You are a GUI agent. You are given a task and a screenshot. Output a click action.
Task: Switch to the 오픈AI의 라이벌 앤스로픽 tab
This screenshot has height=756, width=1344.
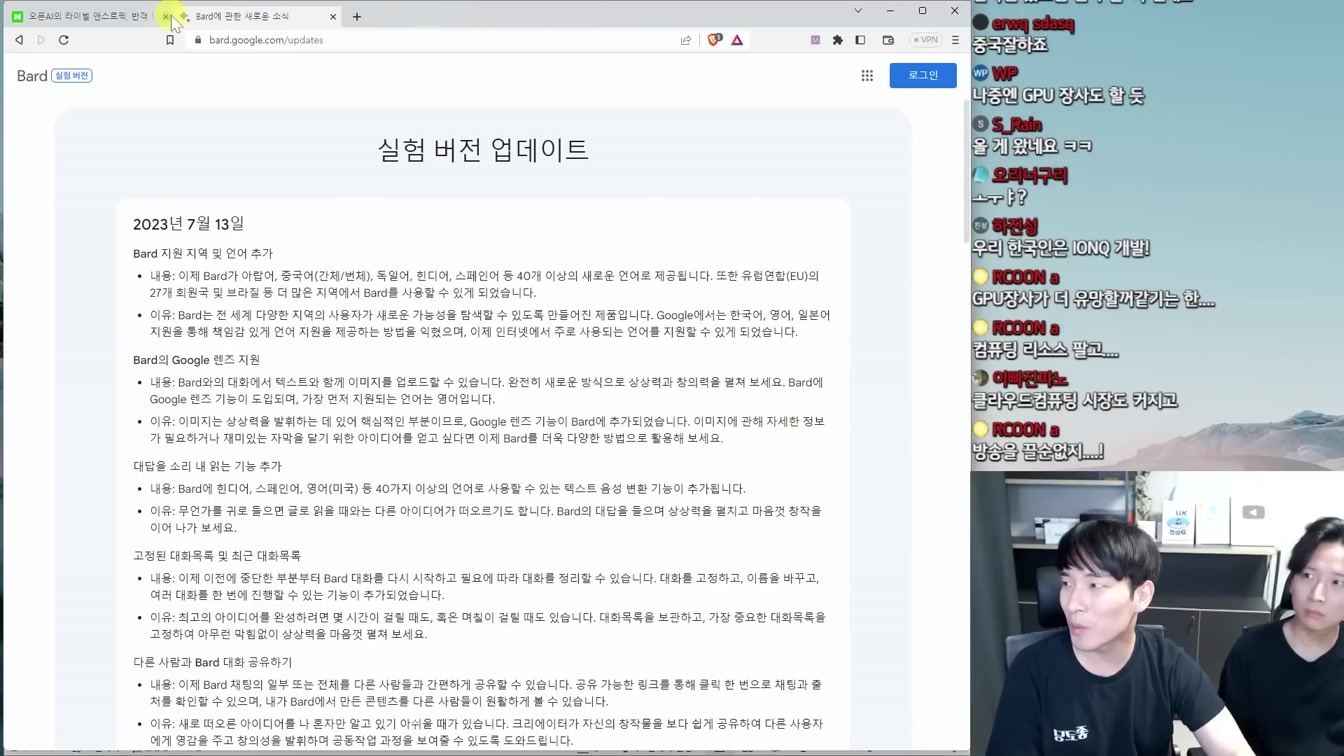[88, 16]
